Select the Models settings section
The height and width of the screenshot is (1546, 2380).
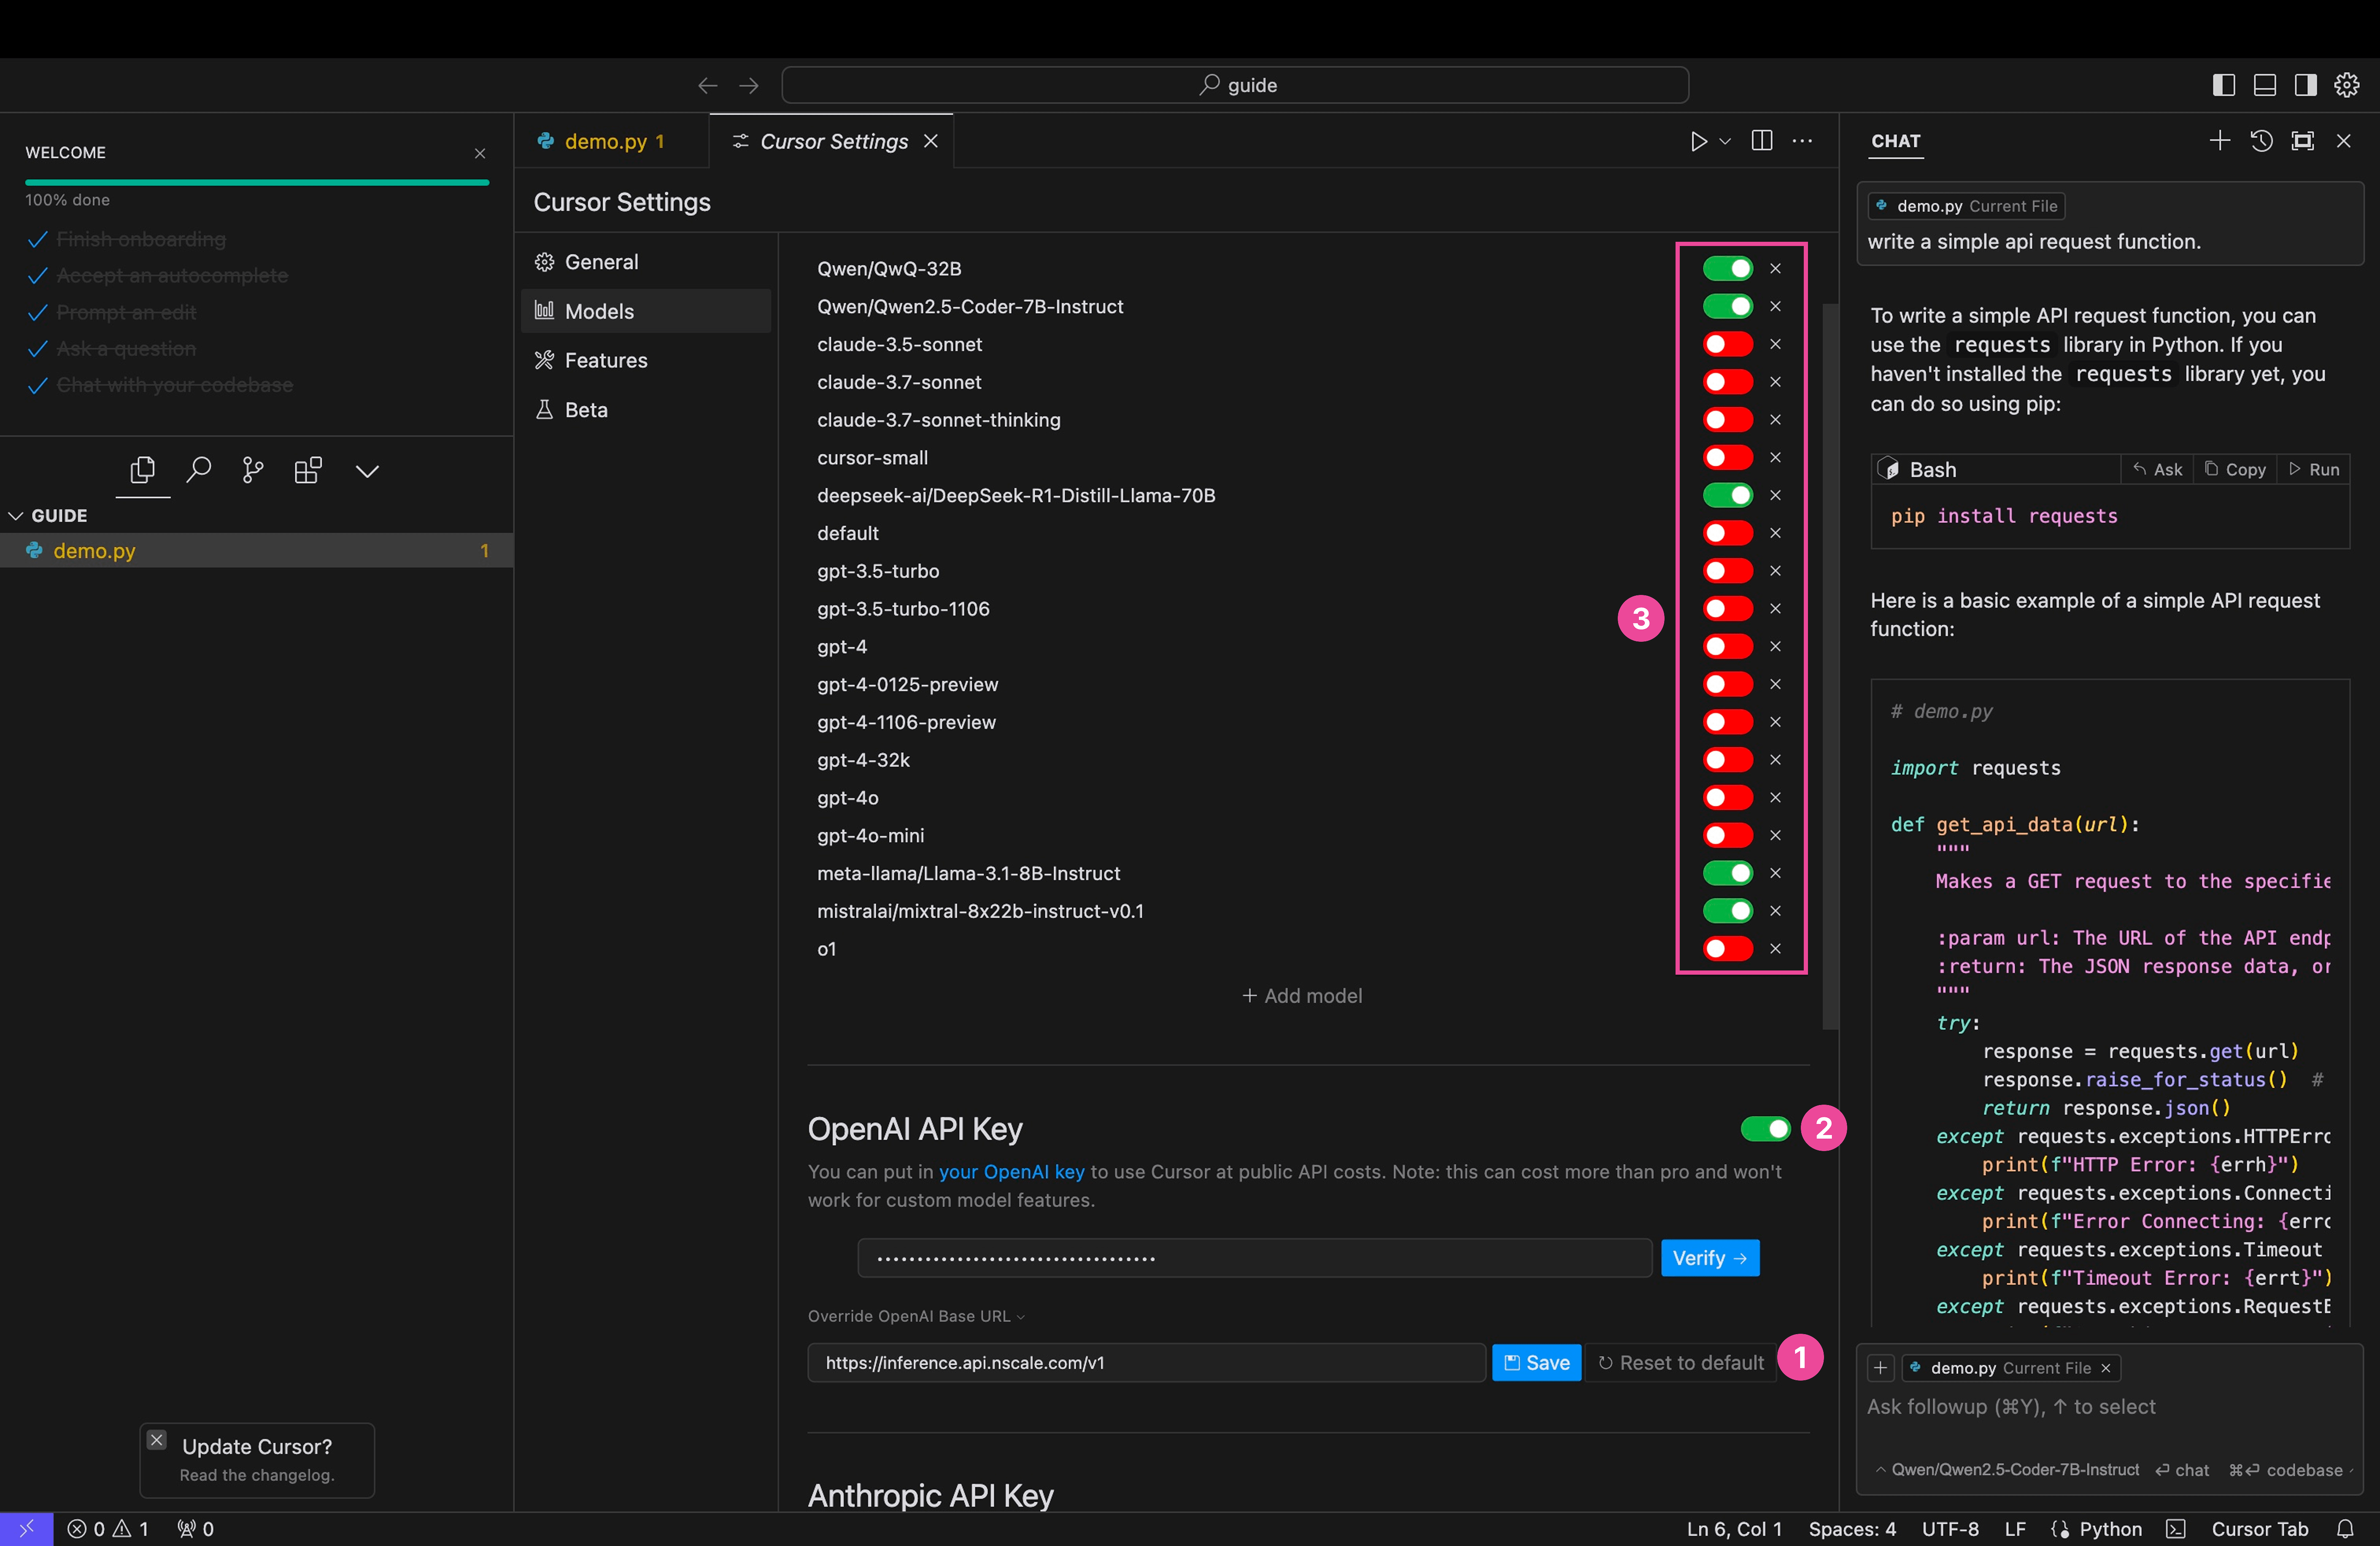click(646, 311)
